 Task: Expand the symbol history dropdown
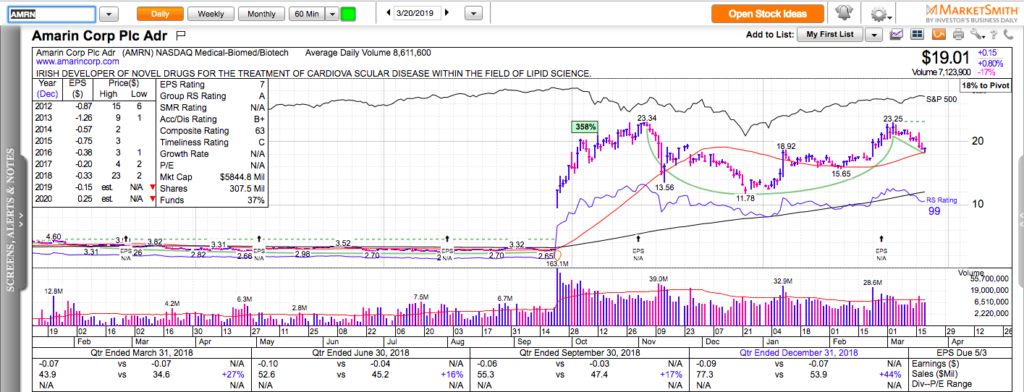109,14
